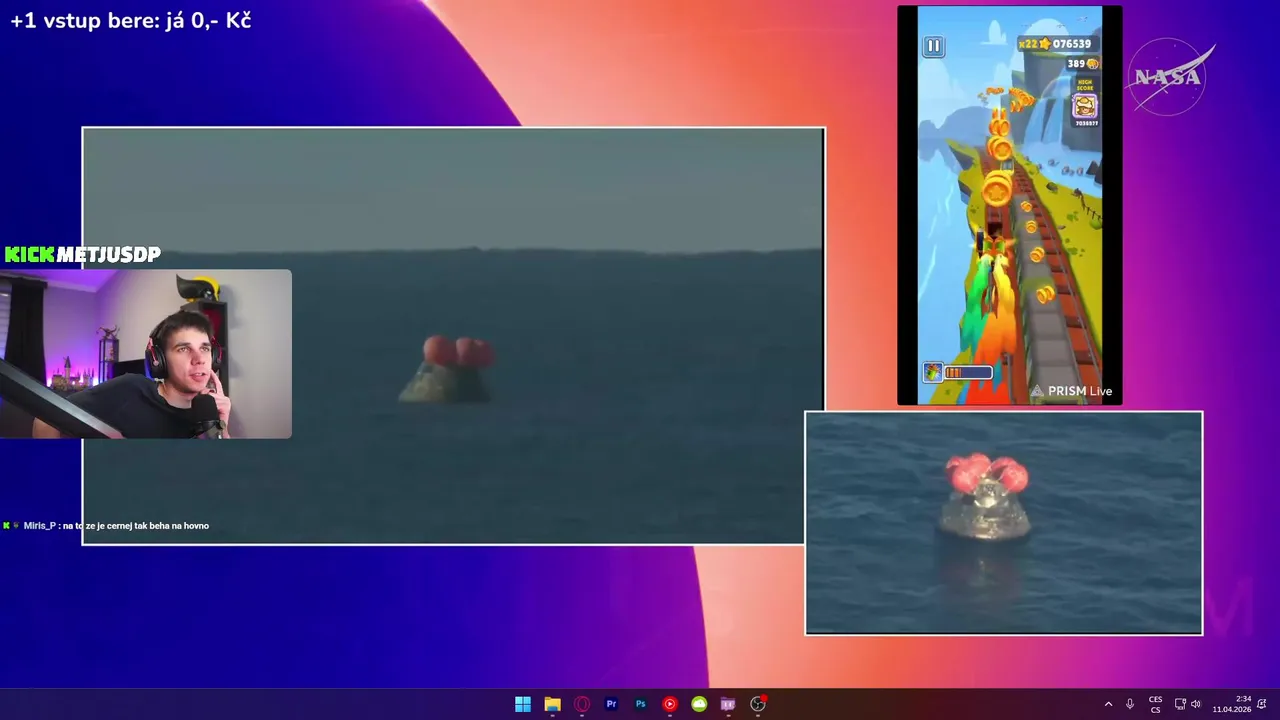Open YouTube Music from the taskbar
This screenshot has width=1280, height=720.
[670, 704]
